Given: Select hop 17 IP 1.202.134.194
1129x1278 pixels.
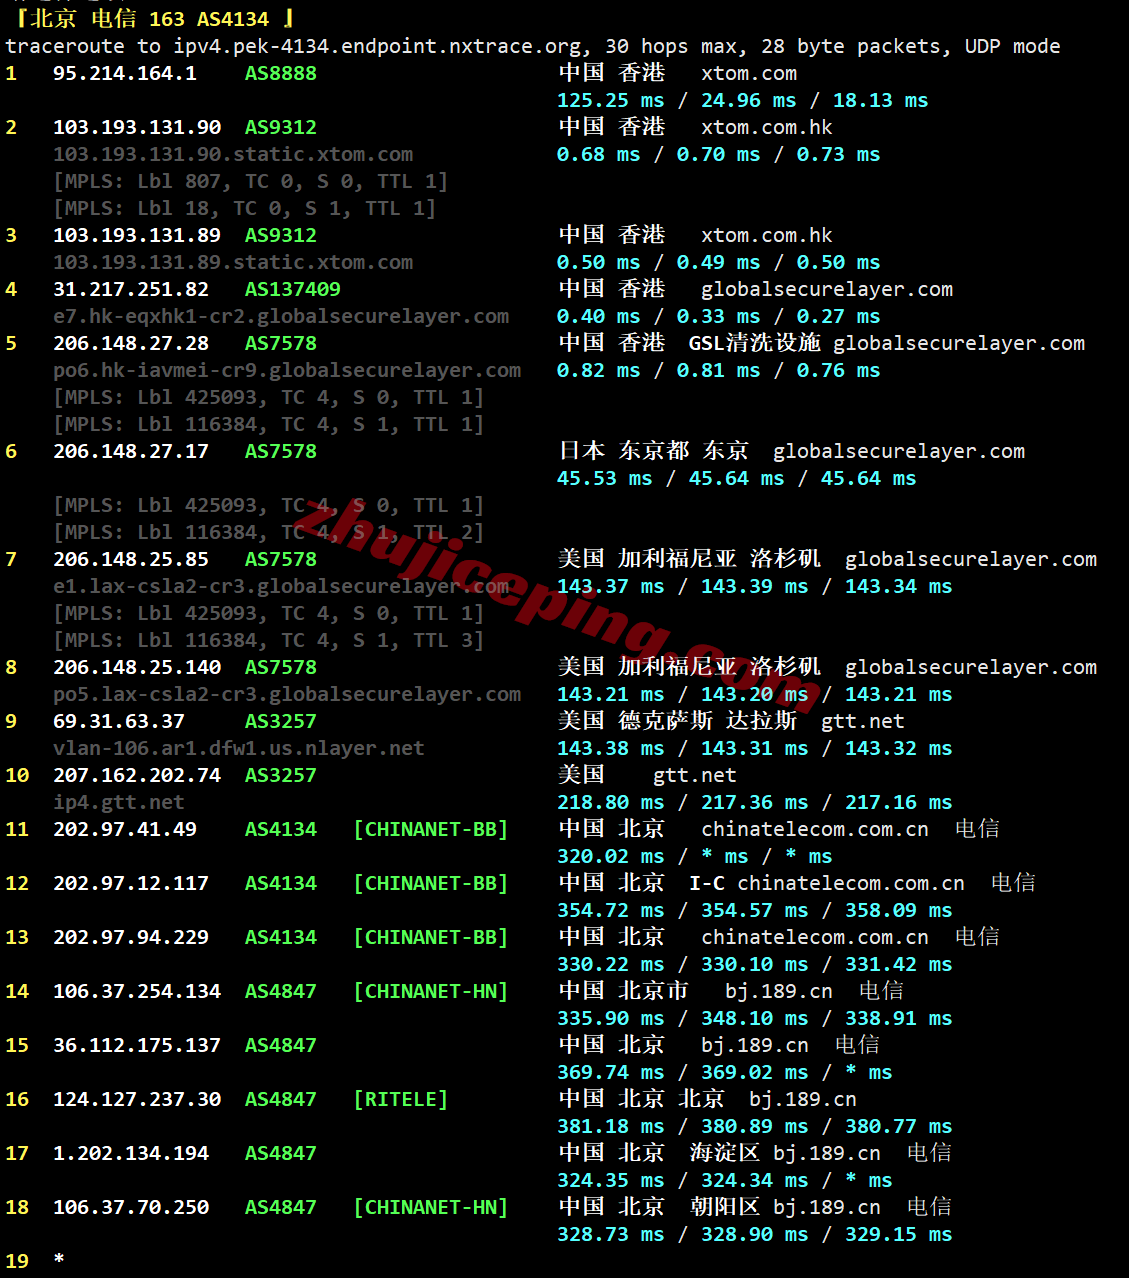Looking at the screenshot, I should click(x=131, y=1153).
